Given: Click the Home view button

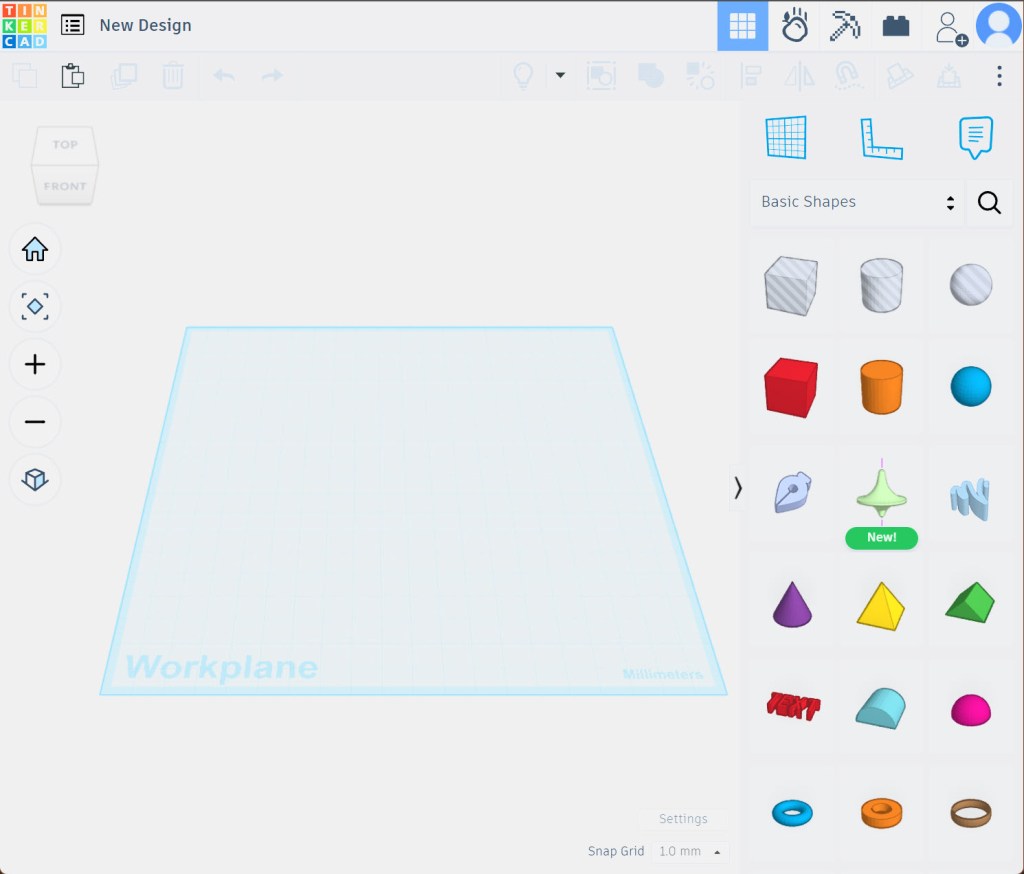Looking at the screenshot, I should (x=35, y=249).
